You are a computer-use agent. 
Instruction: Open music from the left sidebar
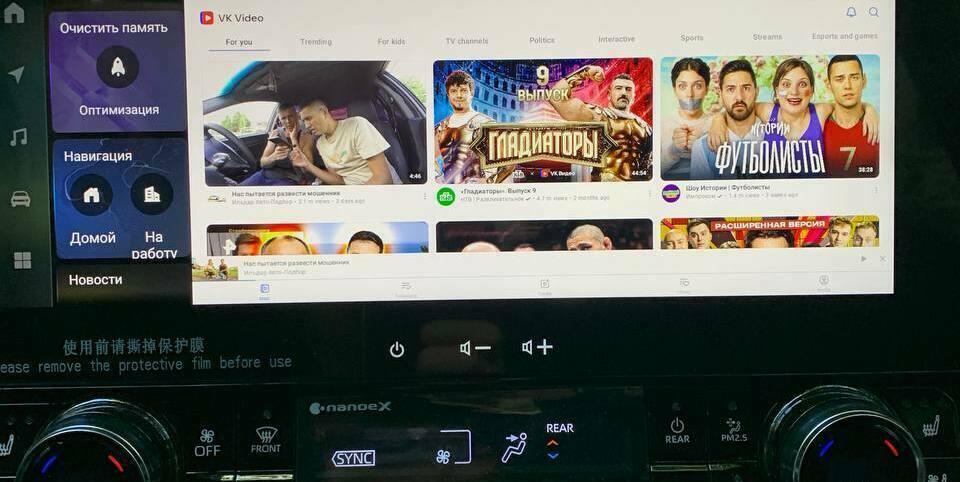tap(17, 137)
